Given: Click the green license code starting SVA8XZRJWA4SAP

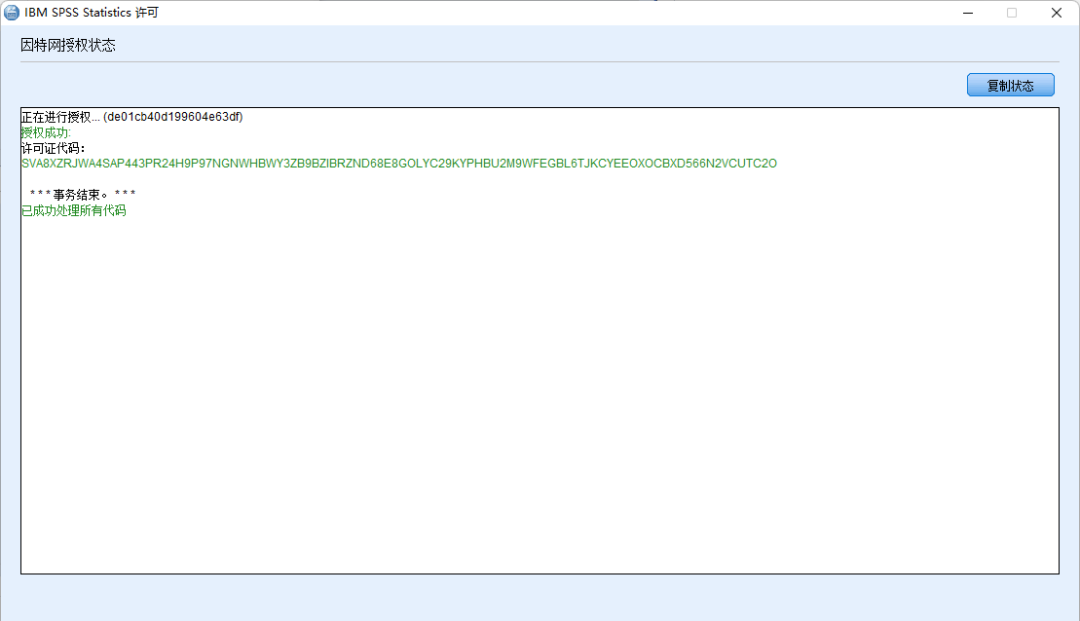Looking at the screenshot, I should coord(399,163).
